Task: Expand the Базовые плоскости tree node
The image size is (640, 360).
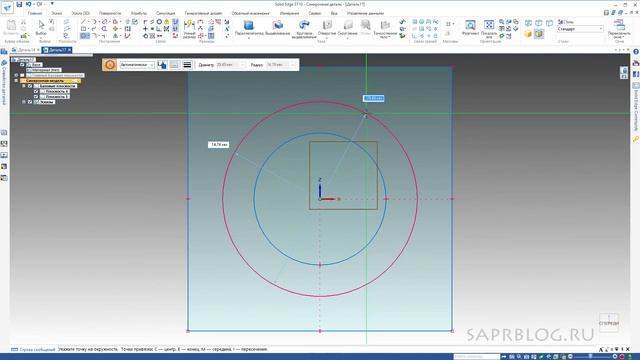Action: [x=24, y=86]
